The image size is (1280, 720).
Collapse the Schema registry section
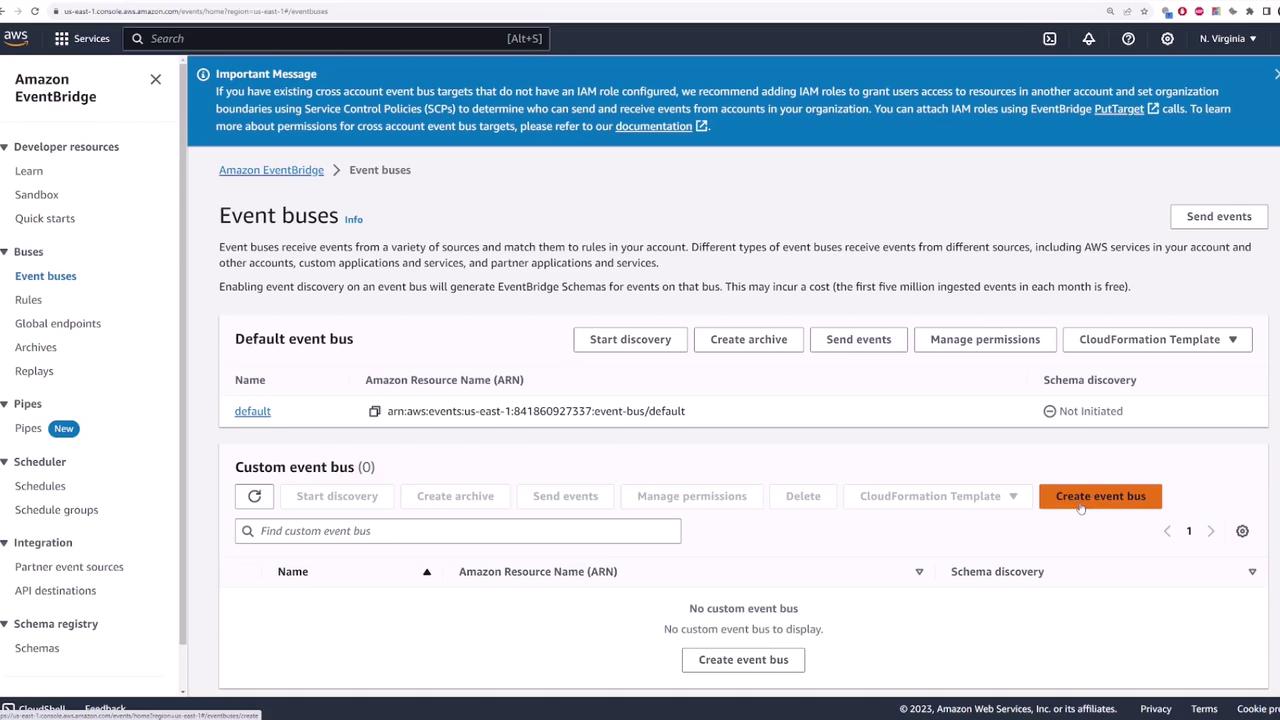(x=5, y=624)
